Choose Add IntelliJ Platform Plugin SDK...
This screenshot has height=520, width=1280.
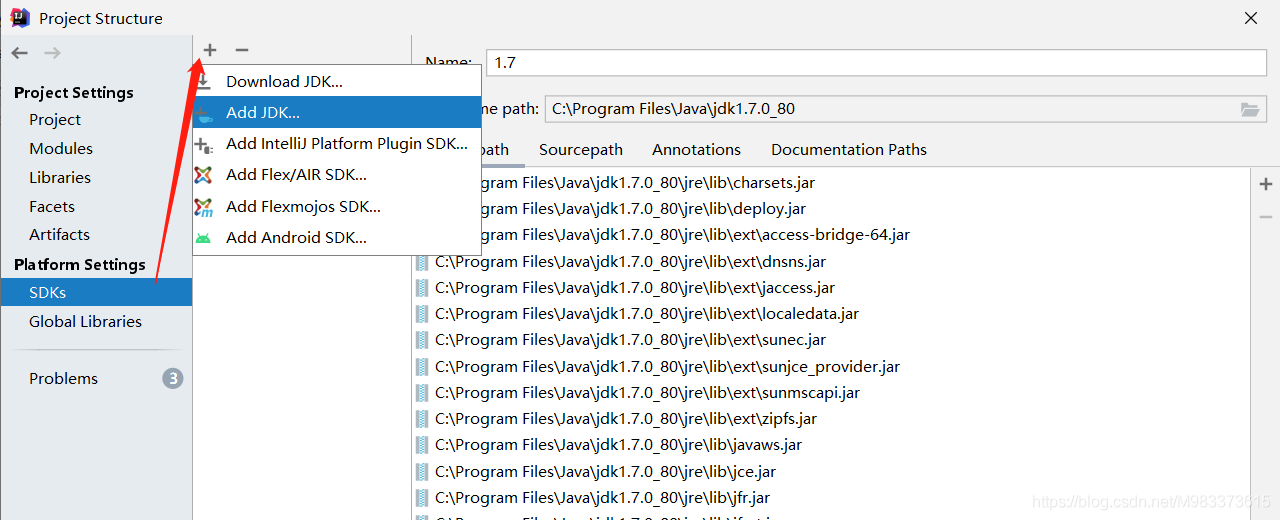[337, 144]
